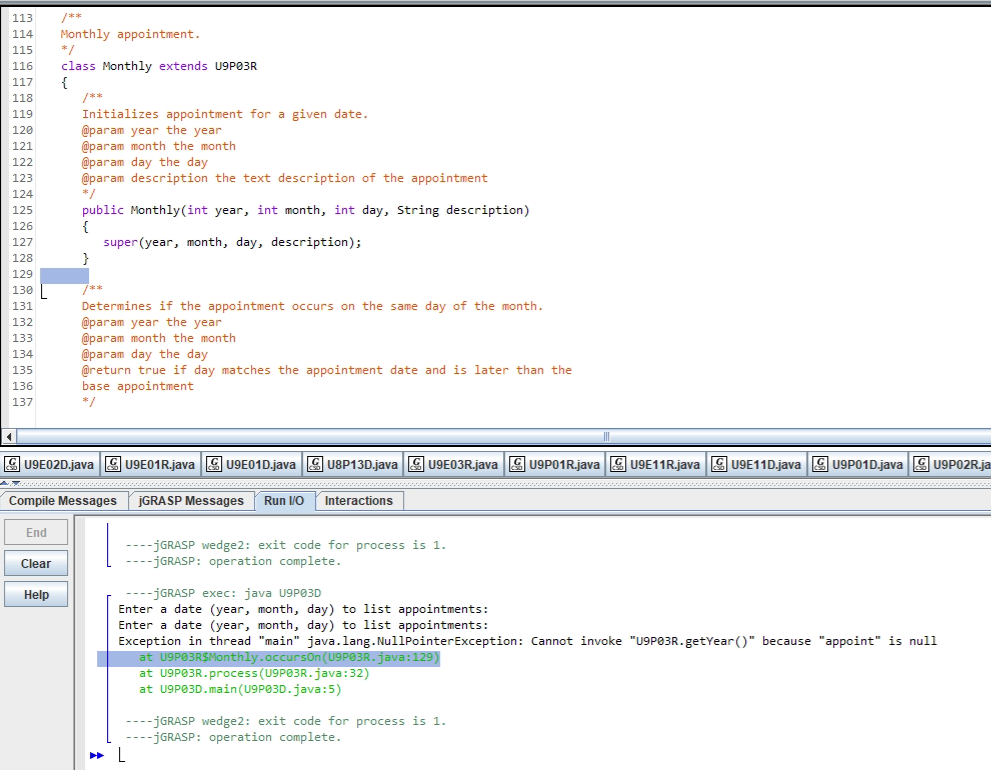Image resolution: width=991 pixels, height=770 pixels.
Task: Open Help from the Run I/O panel
Action: pyautogui.click(x=35, y=594)
